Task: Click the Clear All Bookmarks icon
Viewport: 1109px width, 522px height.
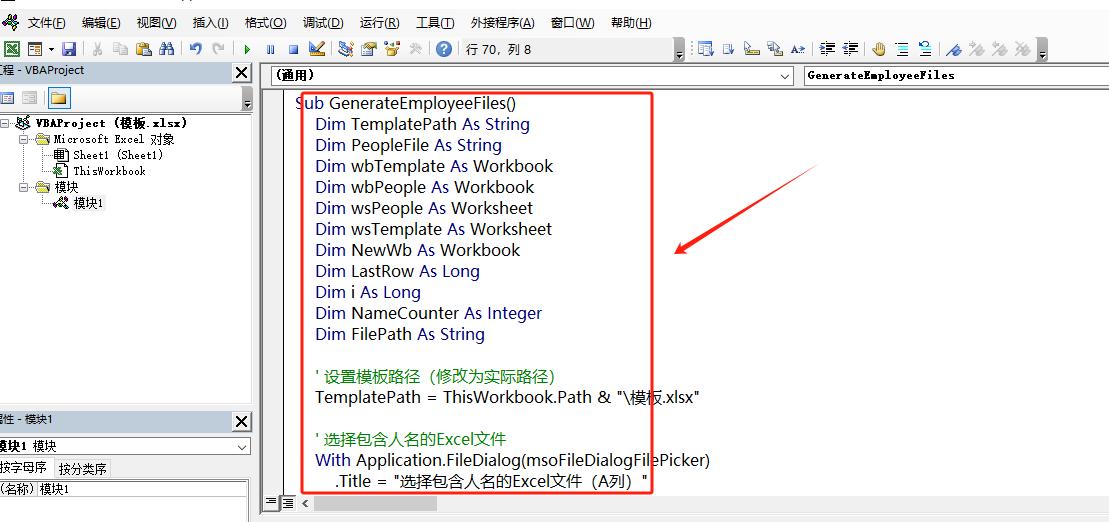Action: [x=1023, y=49]
